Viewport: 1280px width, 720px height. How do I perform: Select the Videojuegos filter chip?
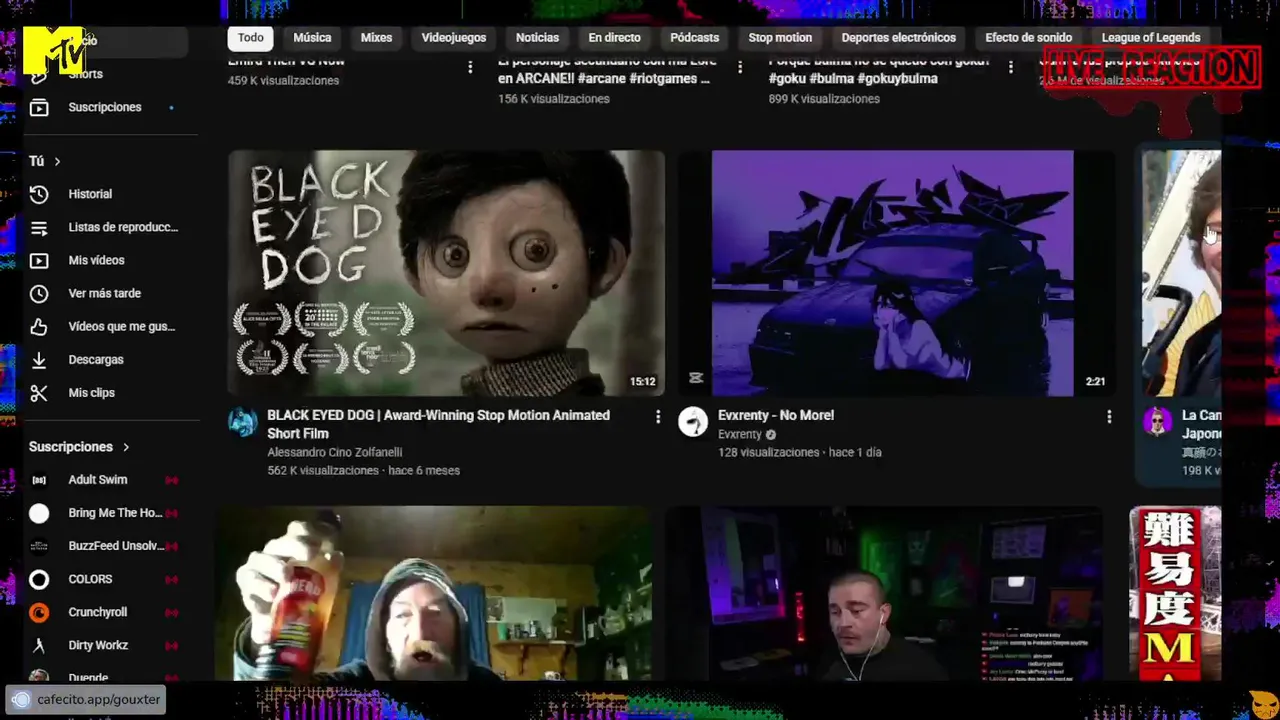(454, 38)
